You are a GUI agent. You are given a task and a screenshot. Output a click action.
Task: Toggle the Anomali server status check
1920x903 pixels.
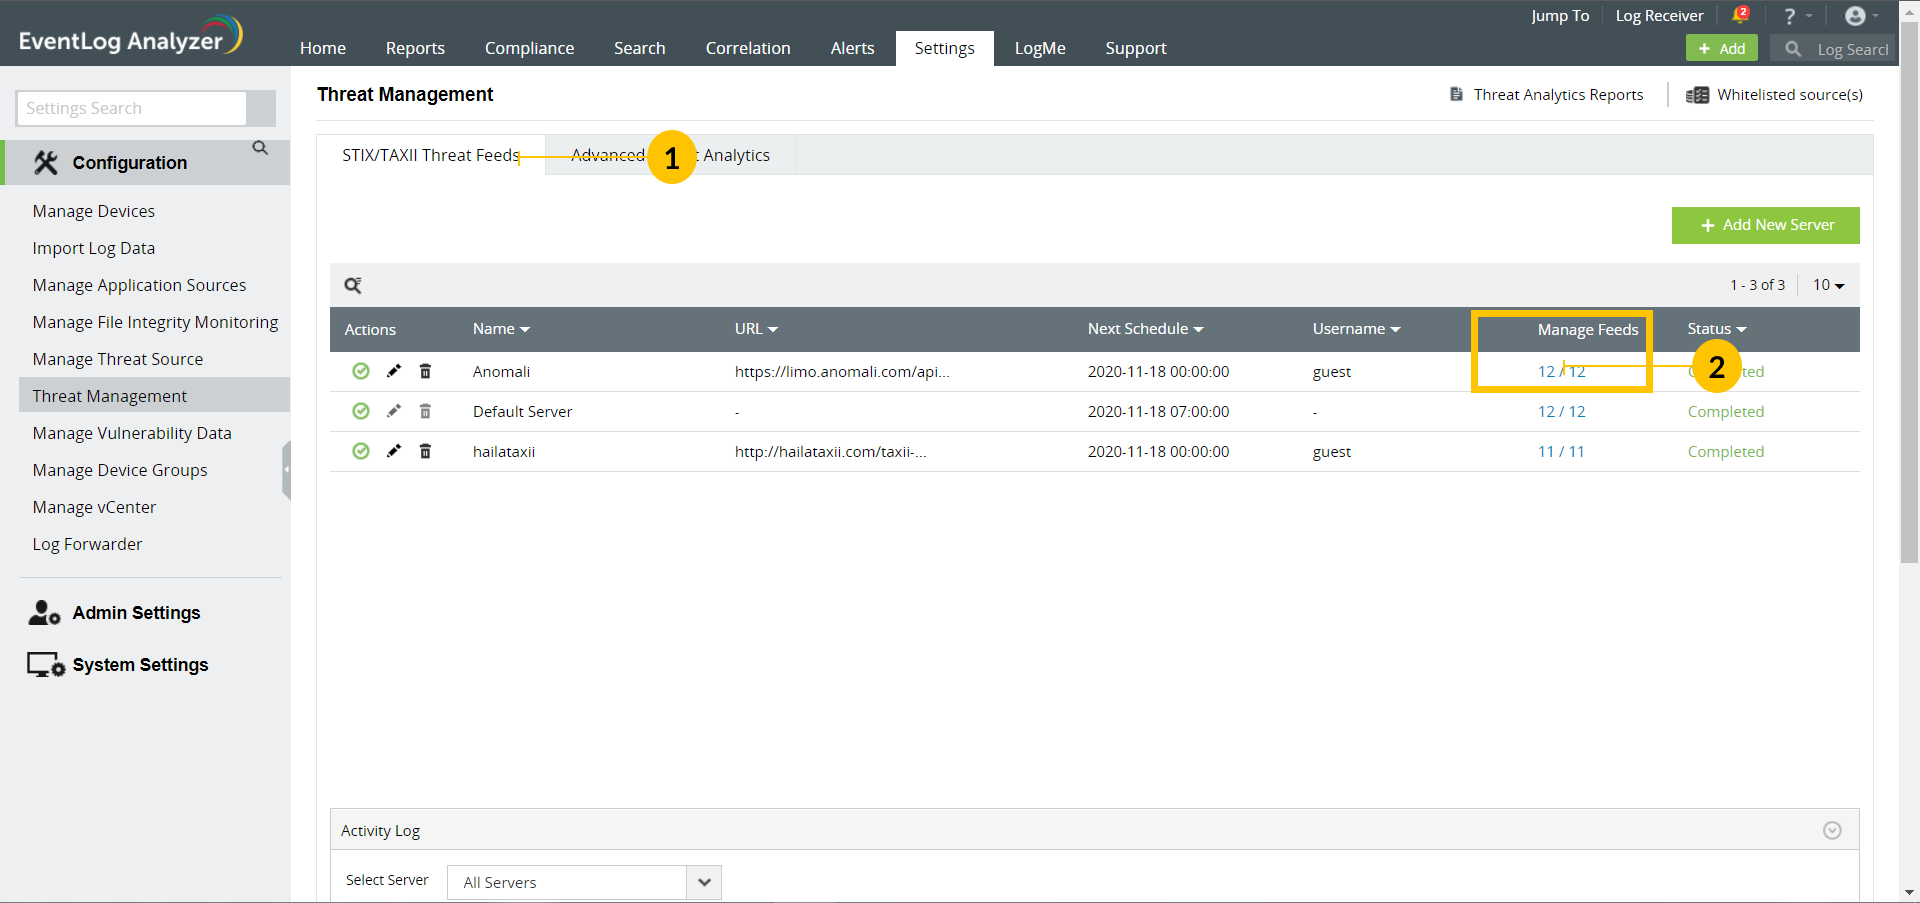coord(360,371)
